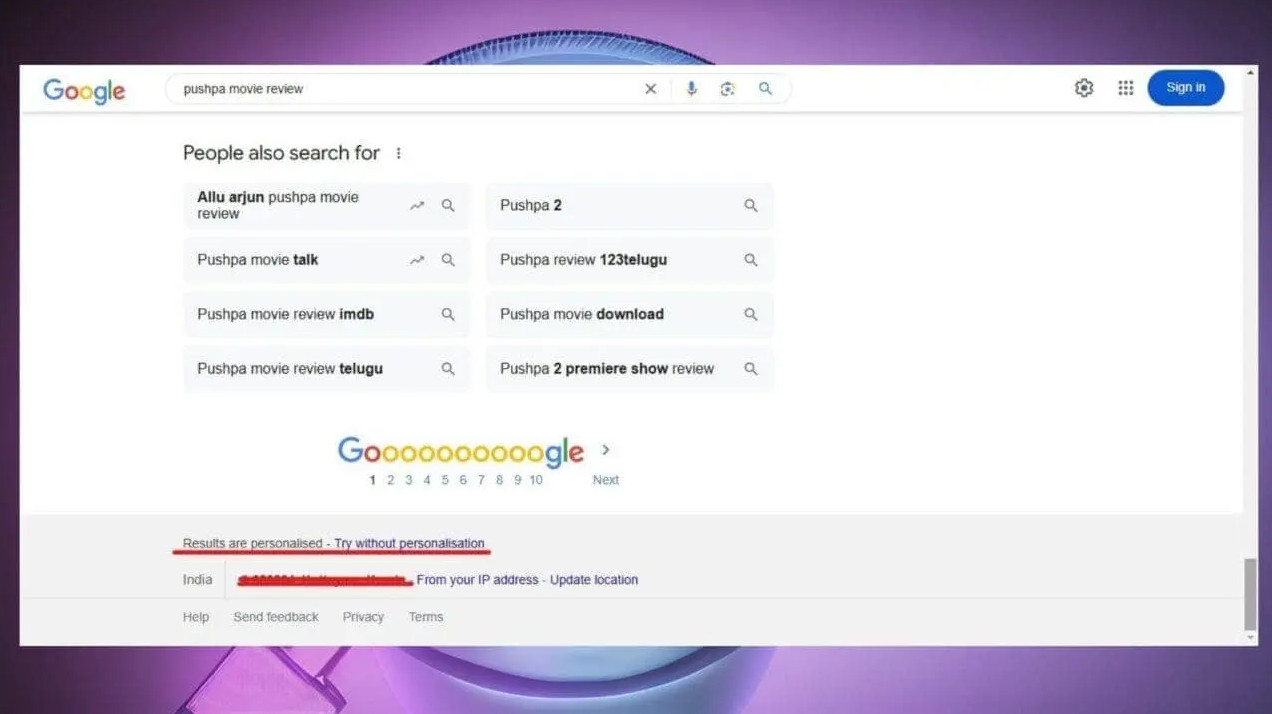The image size is (1272, 714).
Task: Open Google Lens image search icon
Action: pos(727,89)
